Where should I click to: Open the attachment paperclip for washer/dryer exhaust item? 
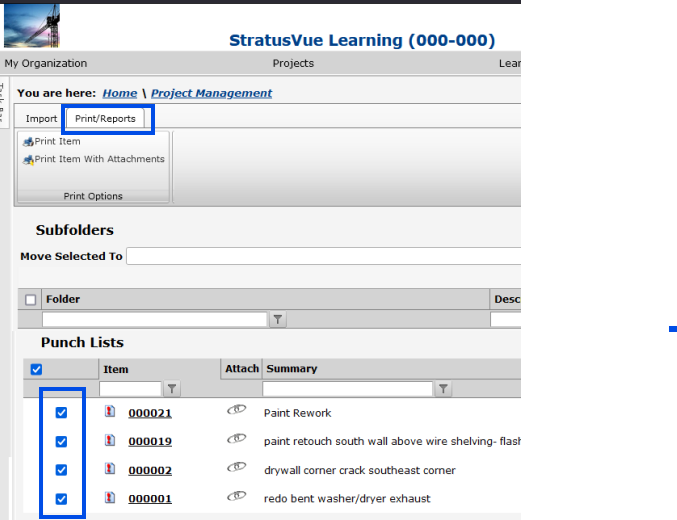237,496
